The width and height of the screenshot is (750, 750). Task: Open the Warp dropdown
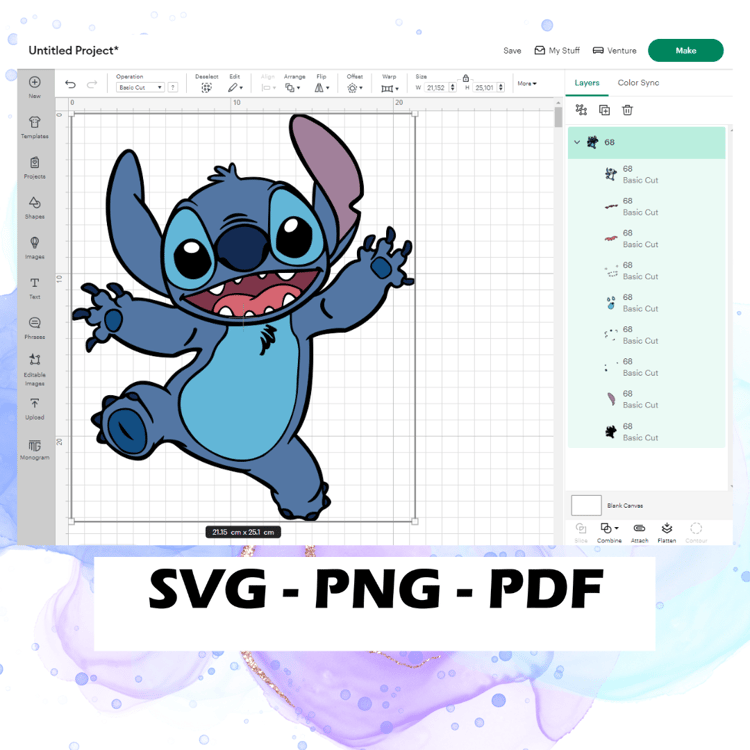[390, 88]
